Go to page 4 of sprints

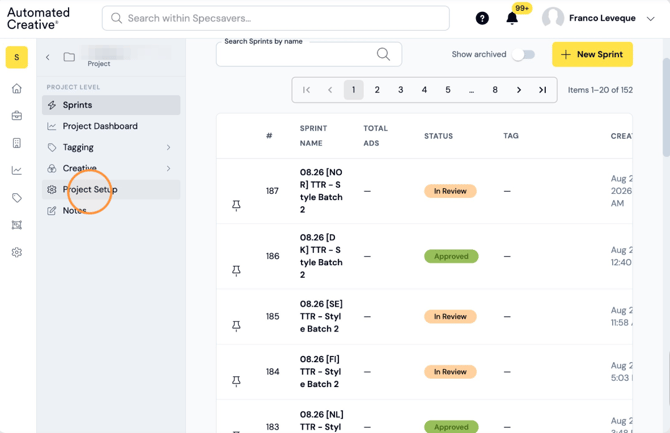[424, 90]
